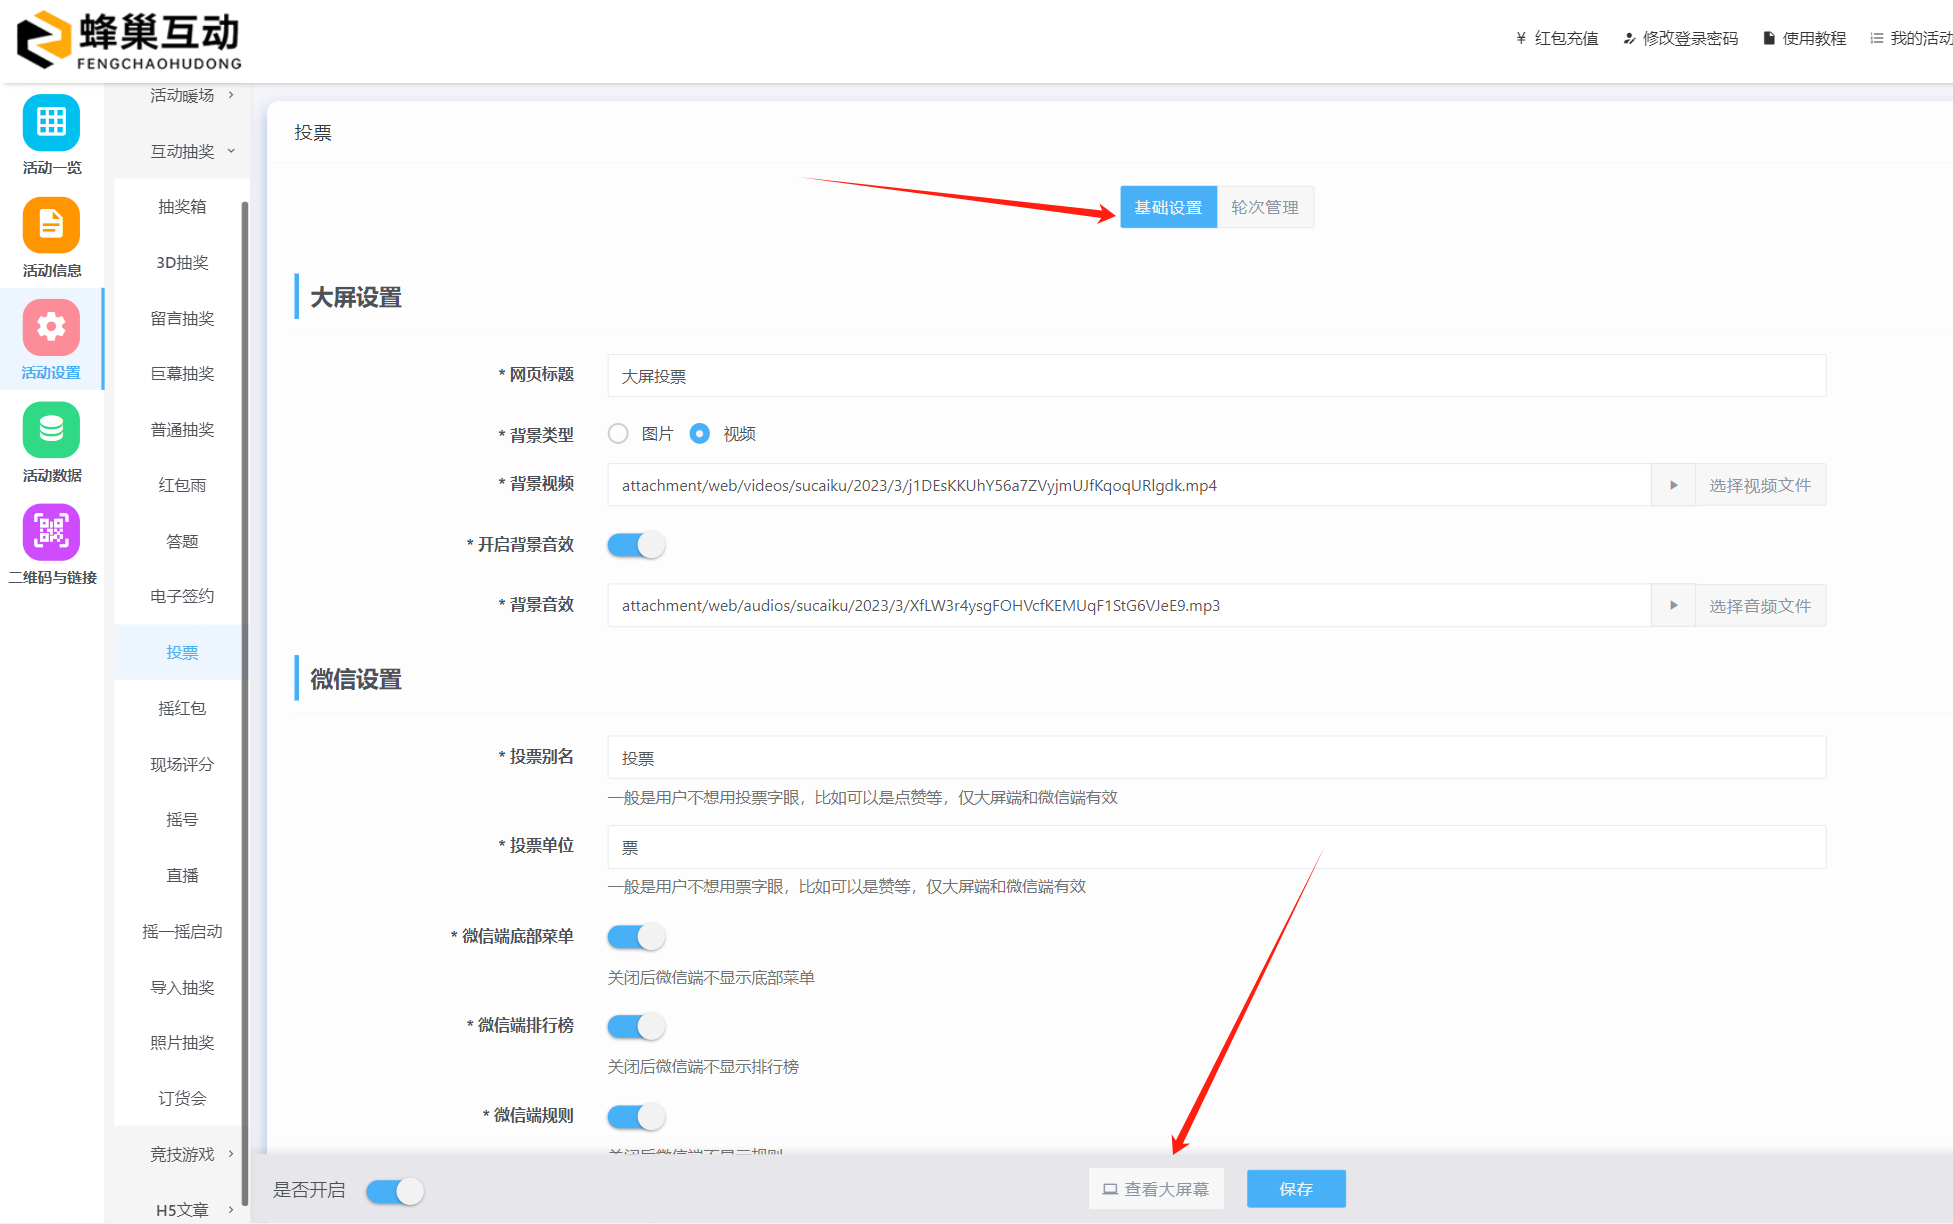Screen dimensions: 1953x1224
Task: Toggle the 开启背景音效 switch
Action: point(636,545)
